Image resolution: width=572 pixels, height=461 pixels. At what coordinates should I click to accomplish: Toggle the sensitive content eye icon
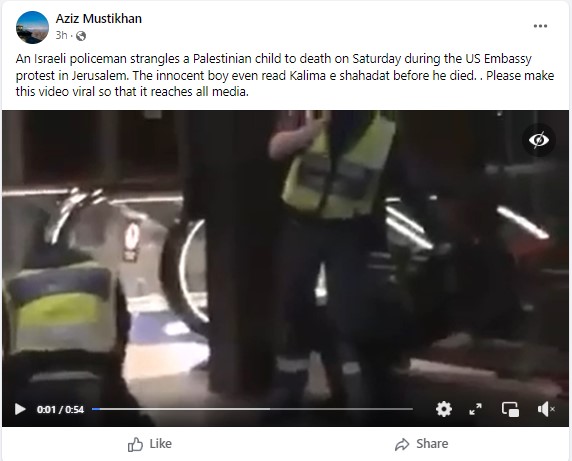tap(539, 140)
